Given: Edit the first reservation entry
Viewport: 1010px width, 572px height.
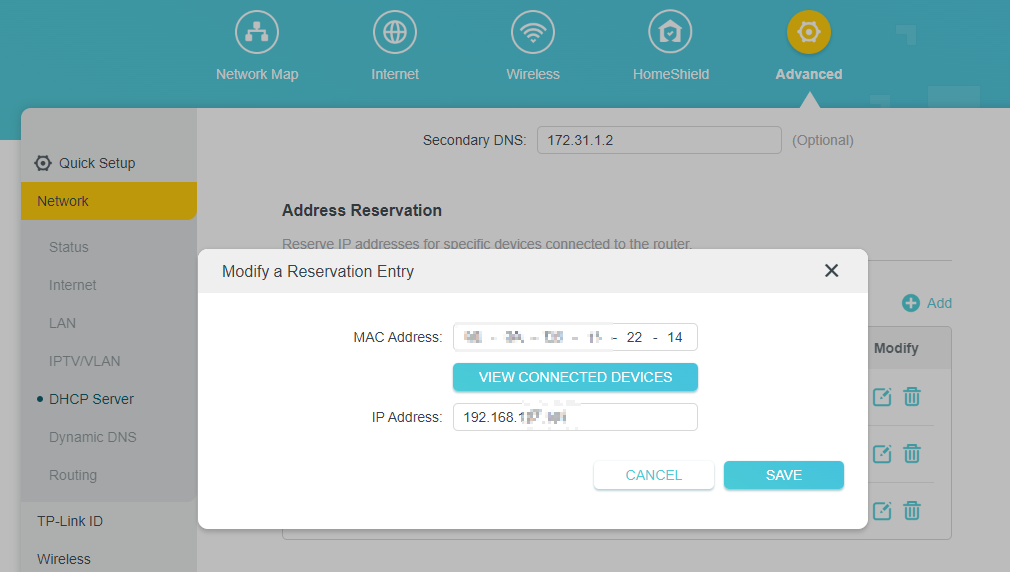Looking at the screenshot, I should [x=882, y=397].
